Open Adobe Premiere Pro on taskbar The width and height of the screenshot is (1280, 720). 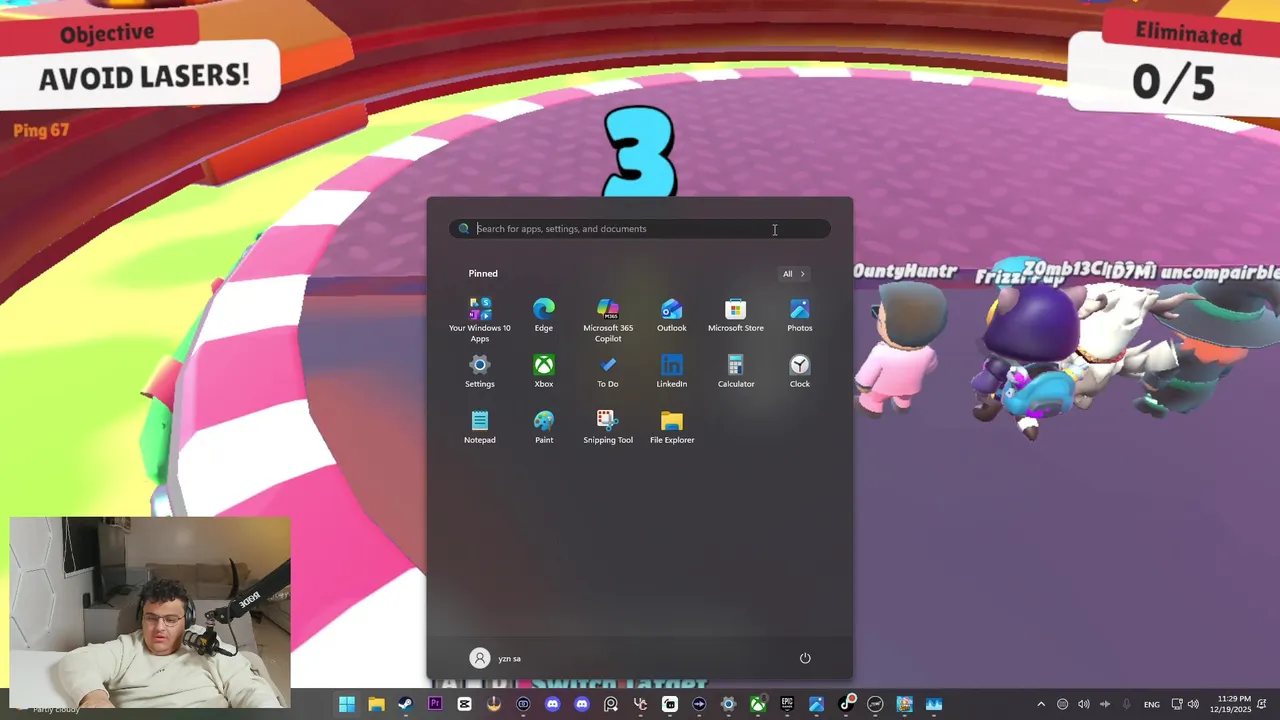tap(435, 704)
